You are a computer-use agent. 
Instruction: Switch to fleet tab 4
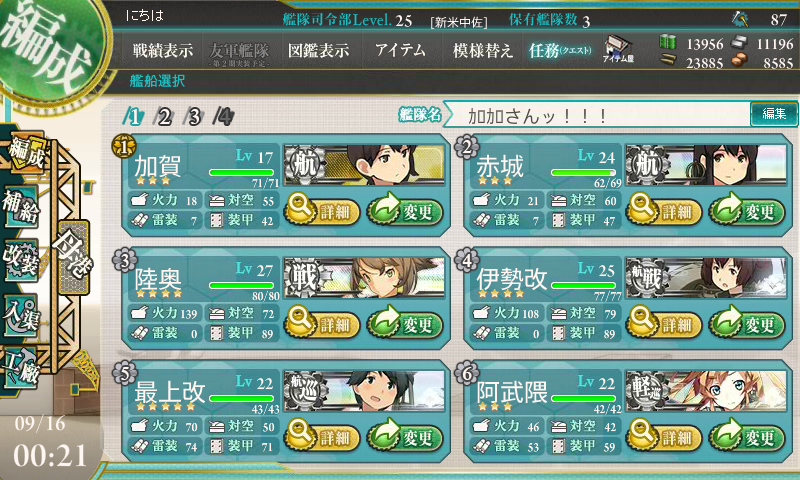click(223, 117)
